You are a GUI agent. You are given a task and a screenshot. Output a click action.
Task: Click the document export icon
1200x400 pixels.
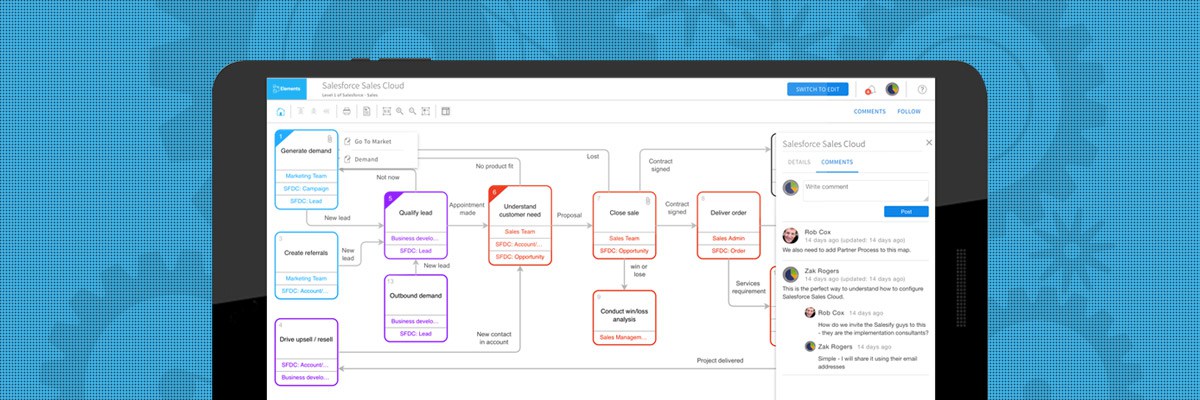click(x=367, y=111)
